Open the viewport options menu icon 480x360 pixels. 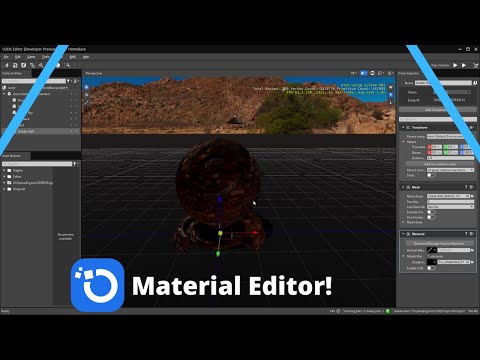391,73
